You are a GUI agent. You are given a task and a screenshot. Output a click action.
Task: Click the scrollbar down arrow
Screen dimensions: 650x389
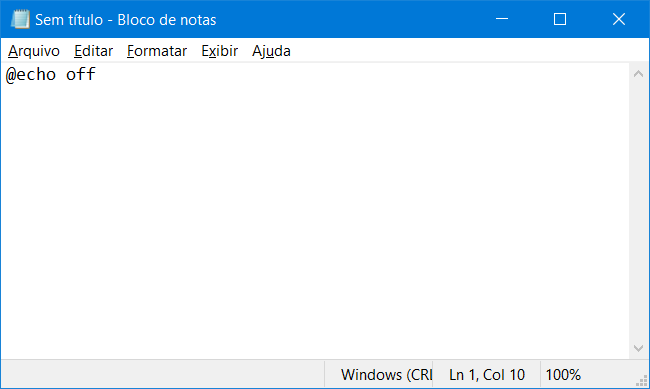638,348
